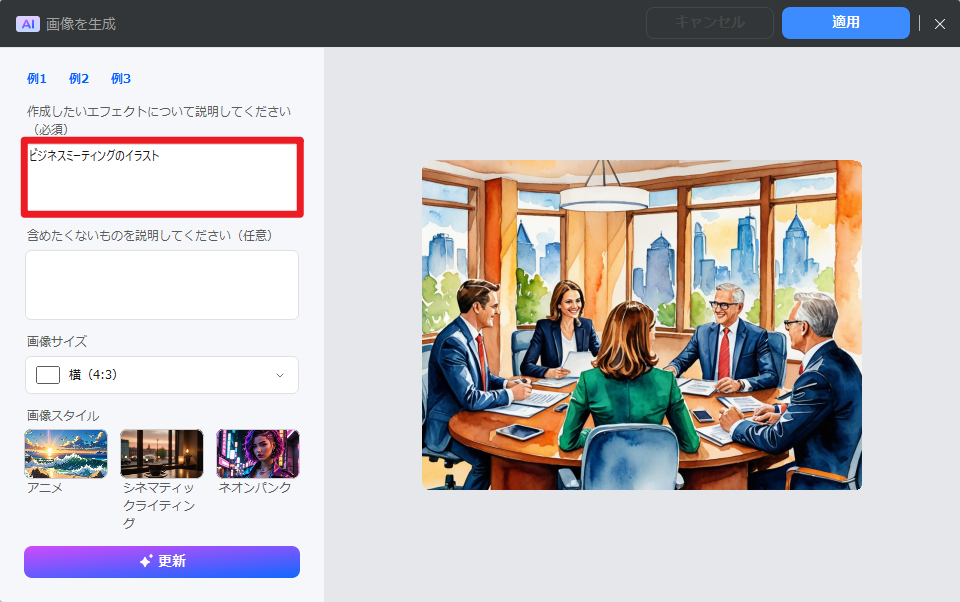Click the 画像を生成 title text
Image resolution: width=960 pixels, height=602 pixels.
(81, 24)
